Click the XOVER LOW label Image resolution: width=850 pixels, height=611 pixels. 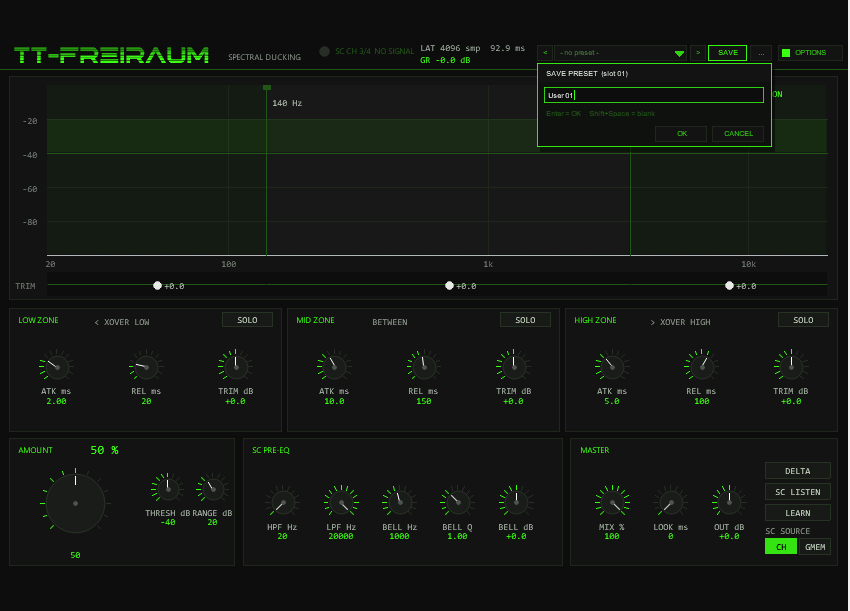122,322
